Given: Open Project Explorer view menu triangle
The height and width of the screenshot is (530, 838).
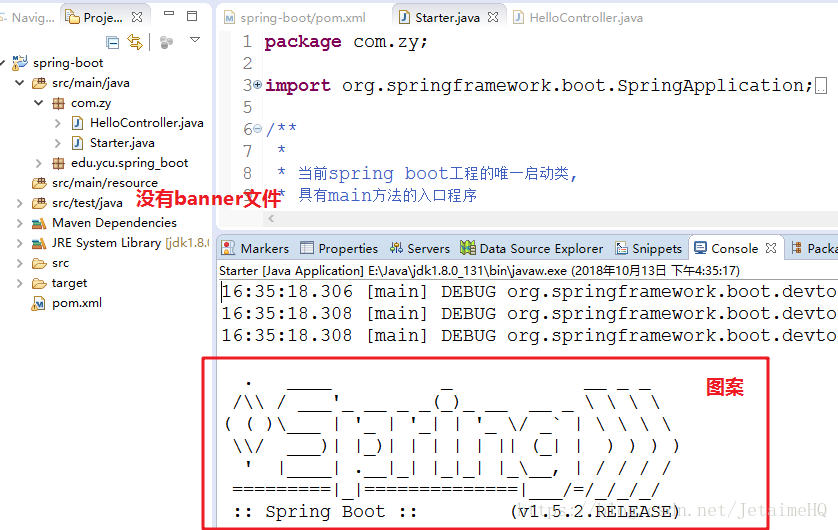Looking at the screenshot, I should click(195, 40).
